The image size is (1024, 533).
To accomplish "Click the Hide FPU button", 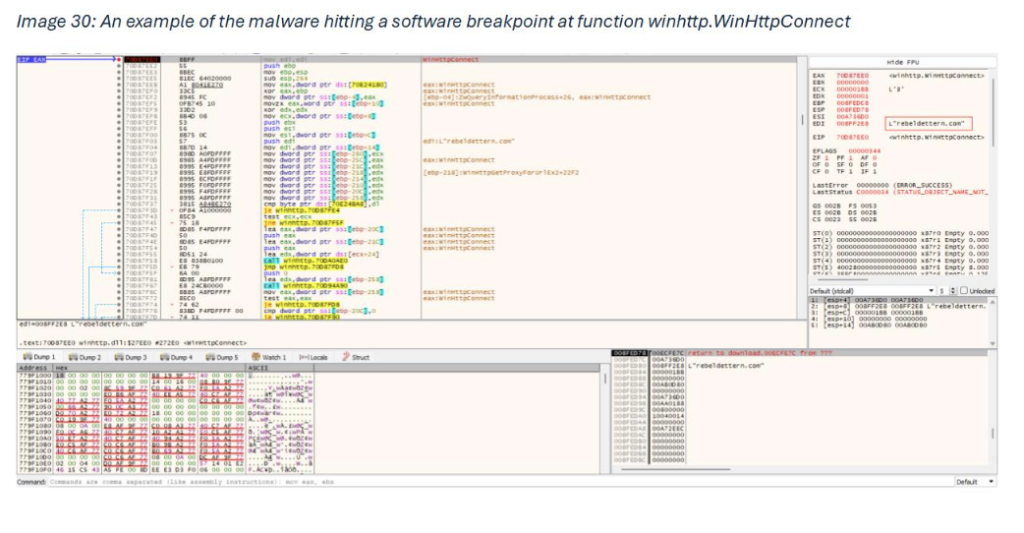I will (902, 62).
